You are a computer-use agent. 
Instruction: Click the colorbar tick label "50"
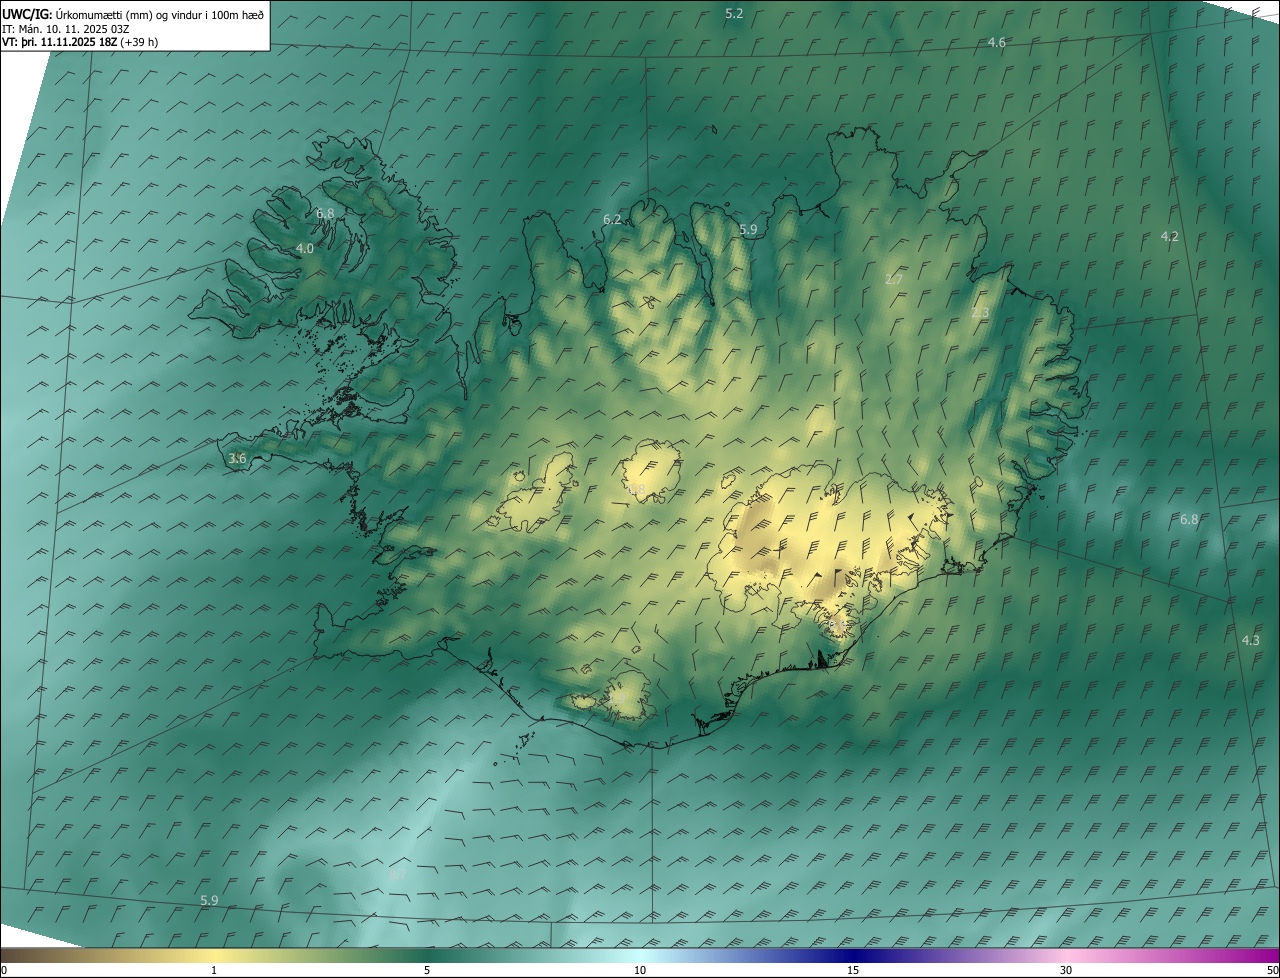(x=1272, y=970)
